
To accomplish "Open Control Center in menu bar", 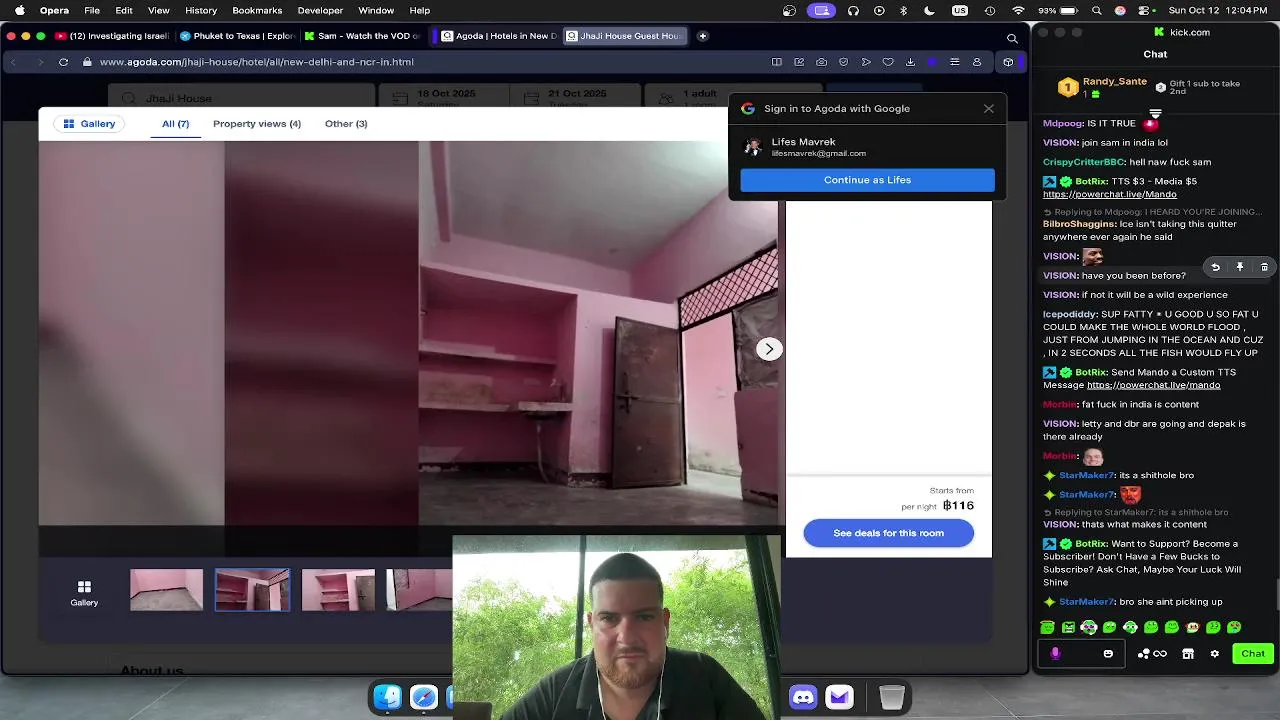I will click(x=1142, y=10).
